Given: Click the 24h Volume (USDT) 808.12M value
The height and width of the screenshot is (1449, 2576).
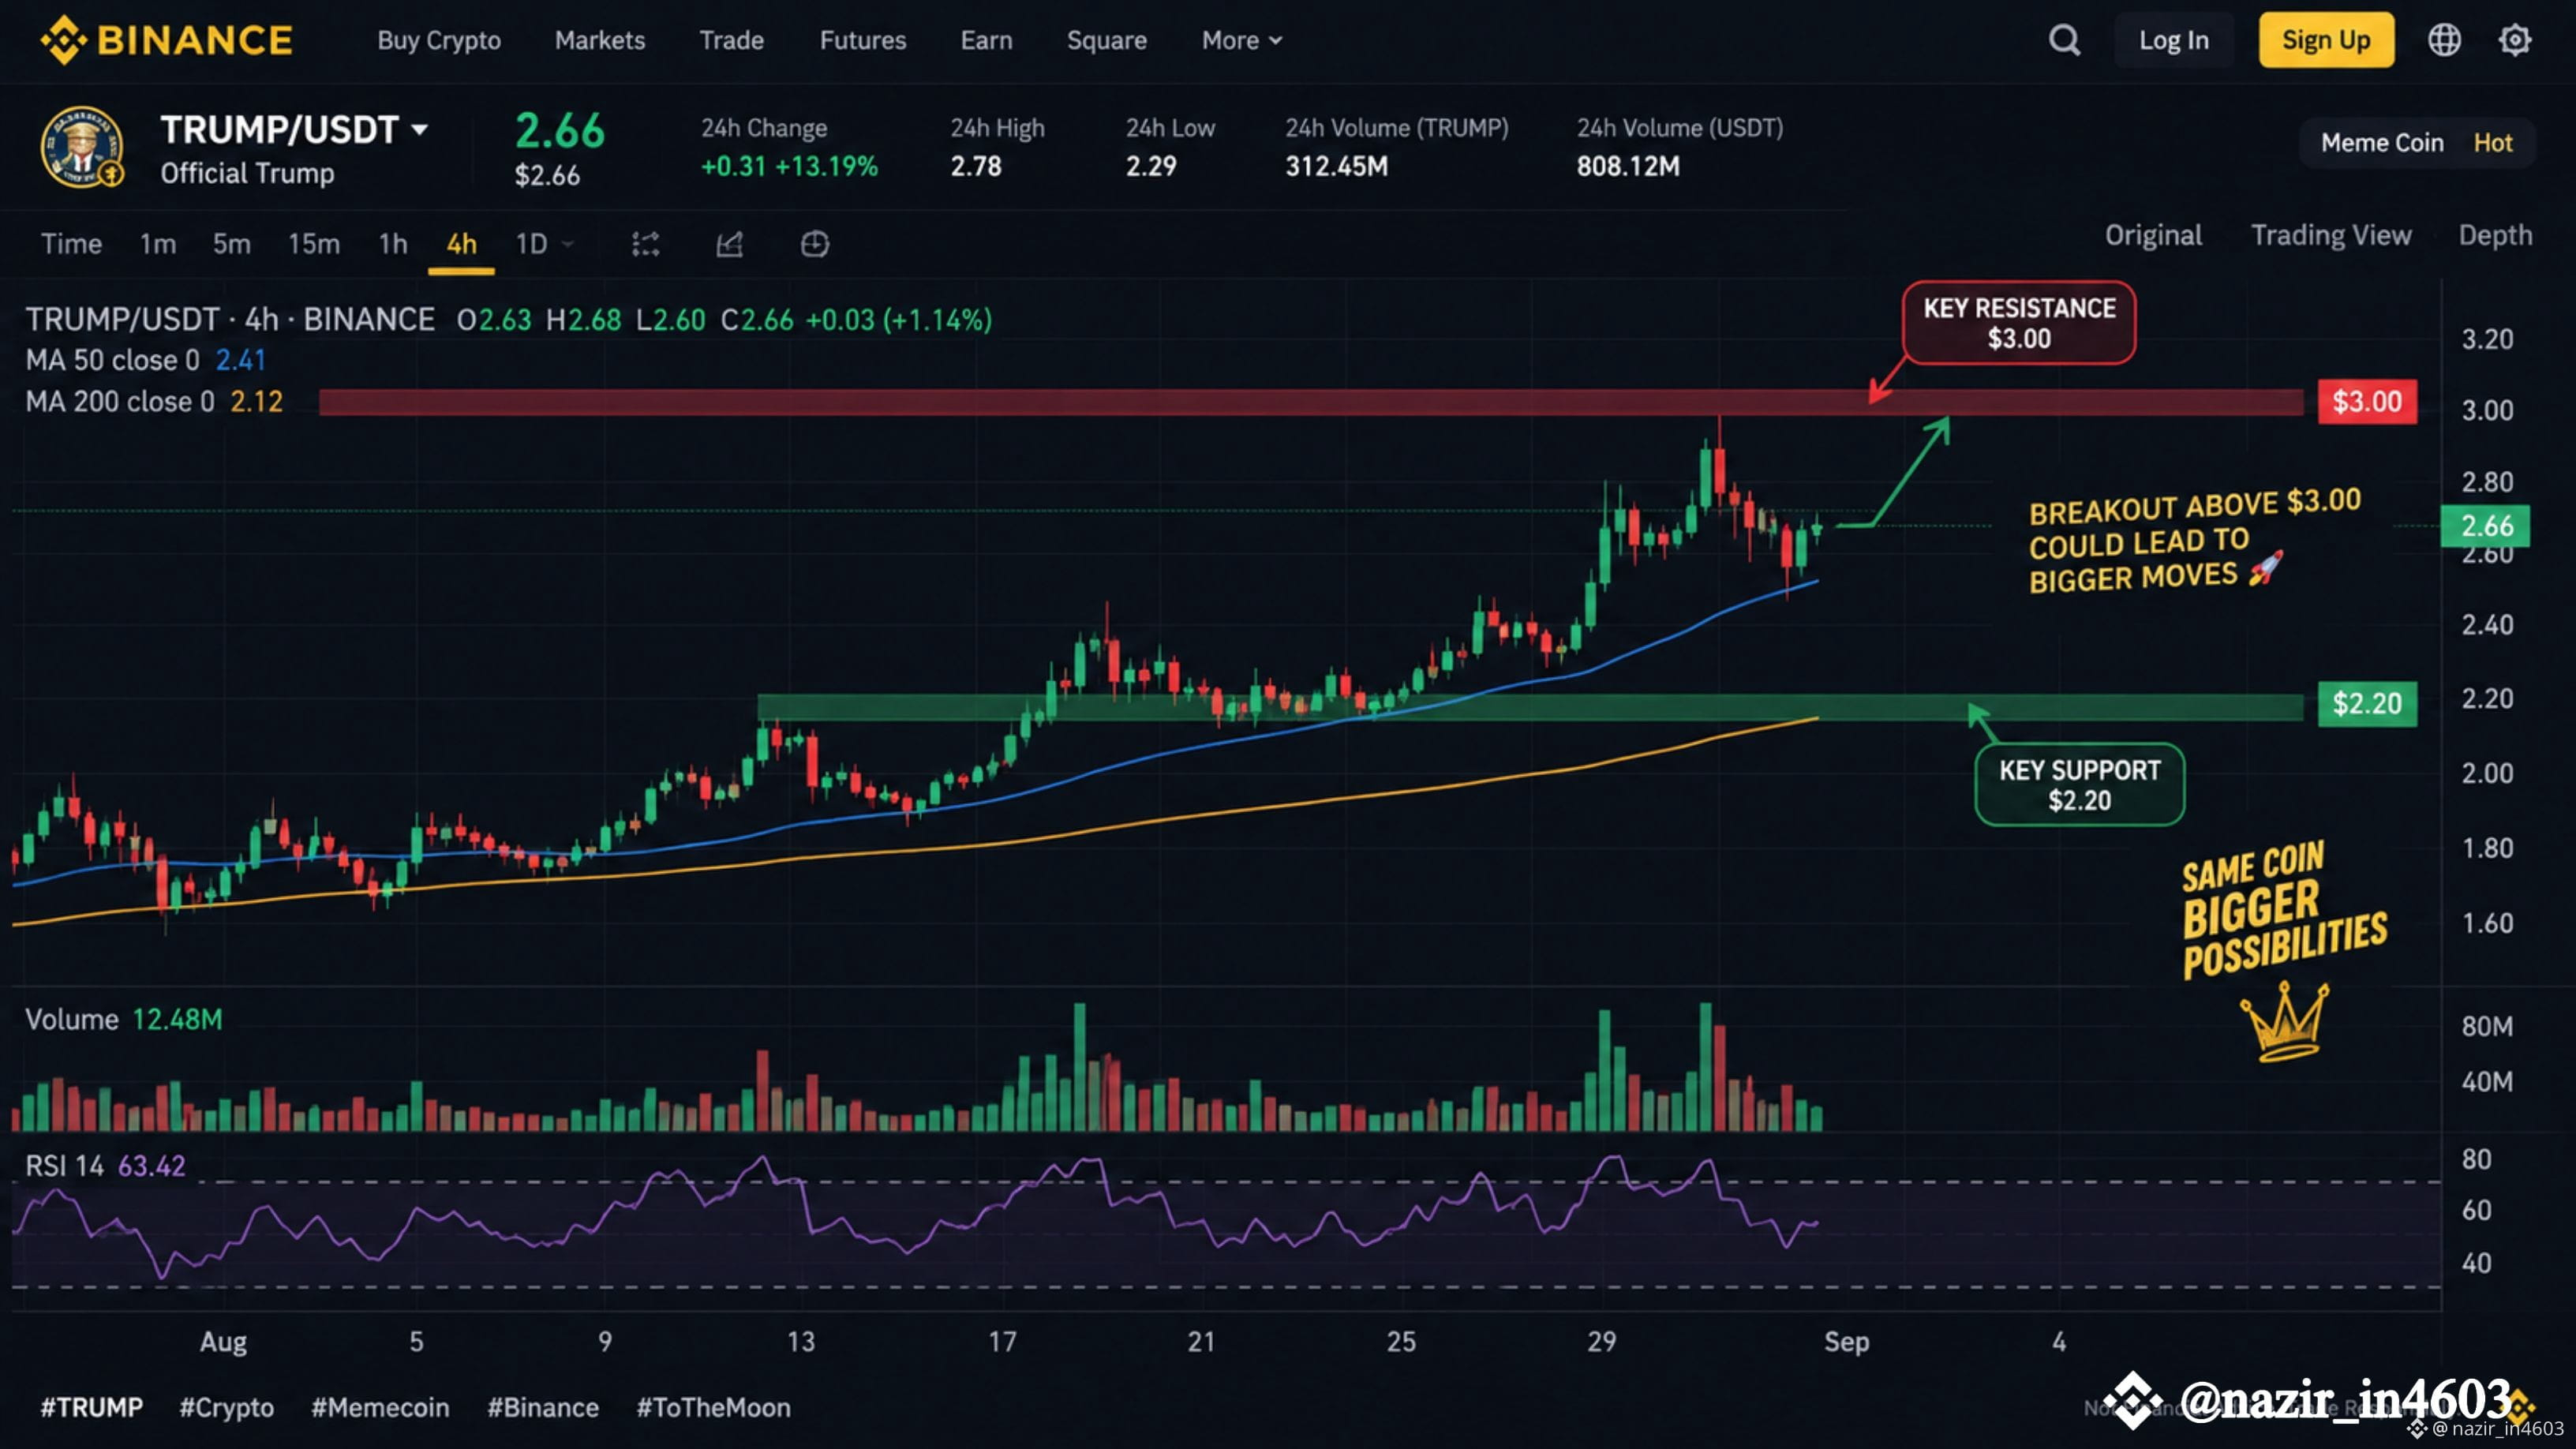Looking at the screenshot, I should coord(1628,166).
